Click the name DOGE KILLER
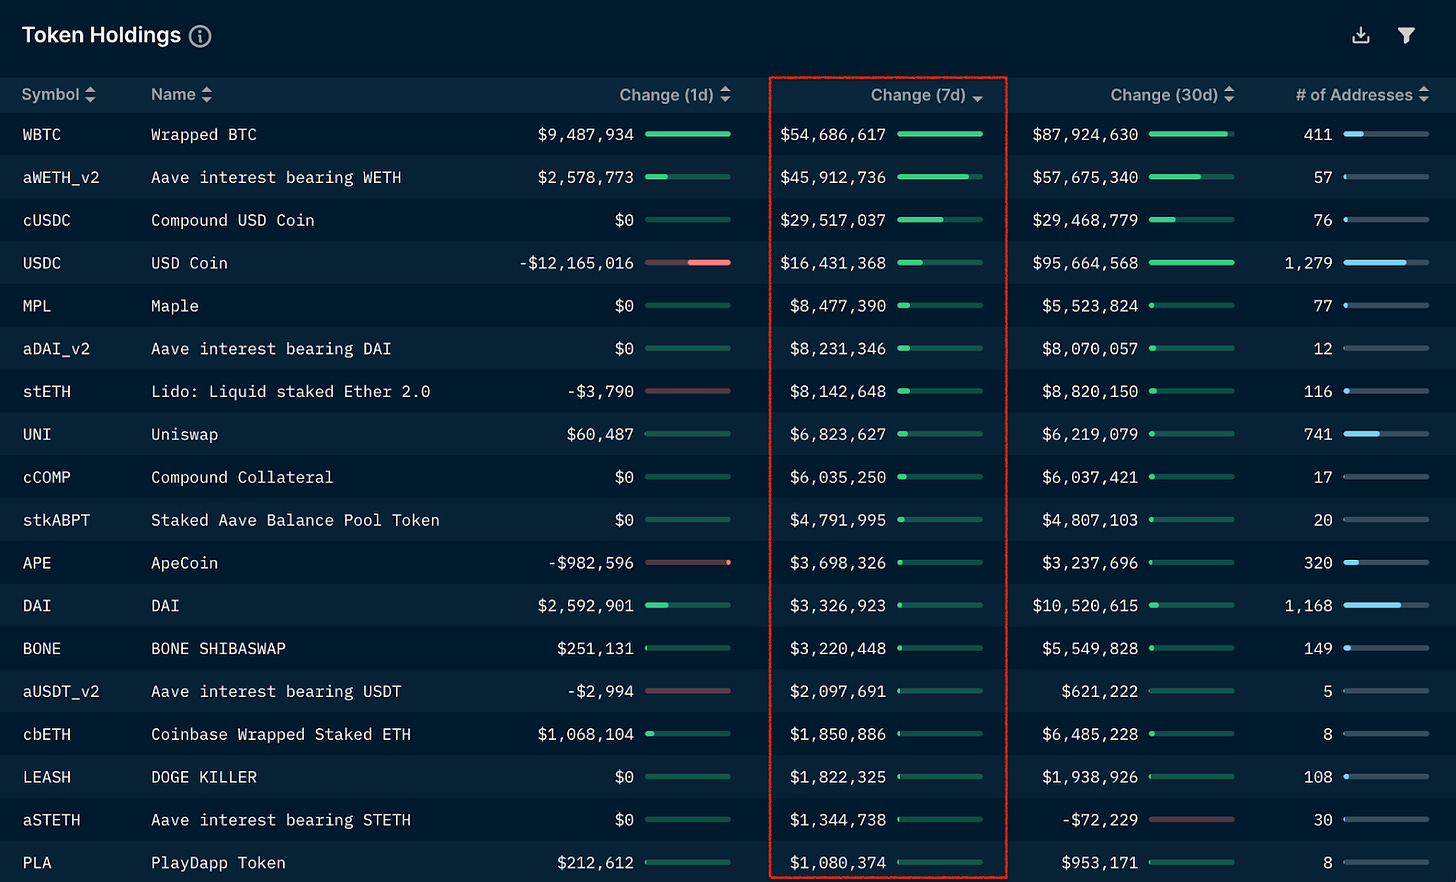This screenshot has width=1456, height=882. [204, 777]
